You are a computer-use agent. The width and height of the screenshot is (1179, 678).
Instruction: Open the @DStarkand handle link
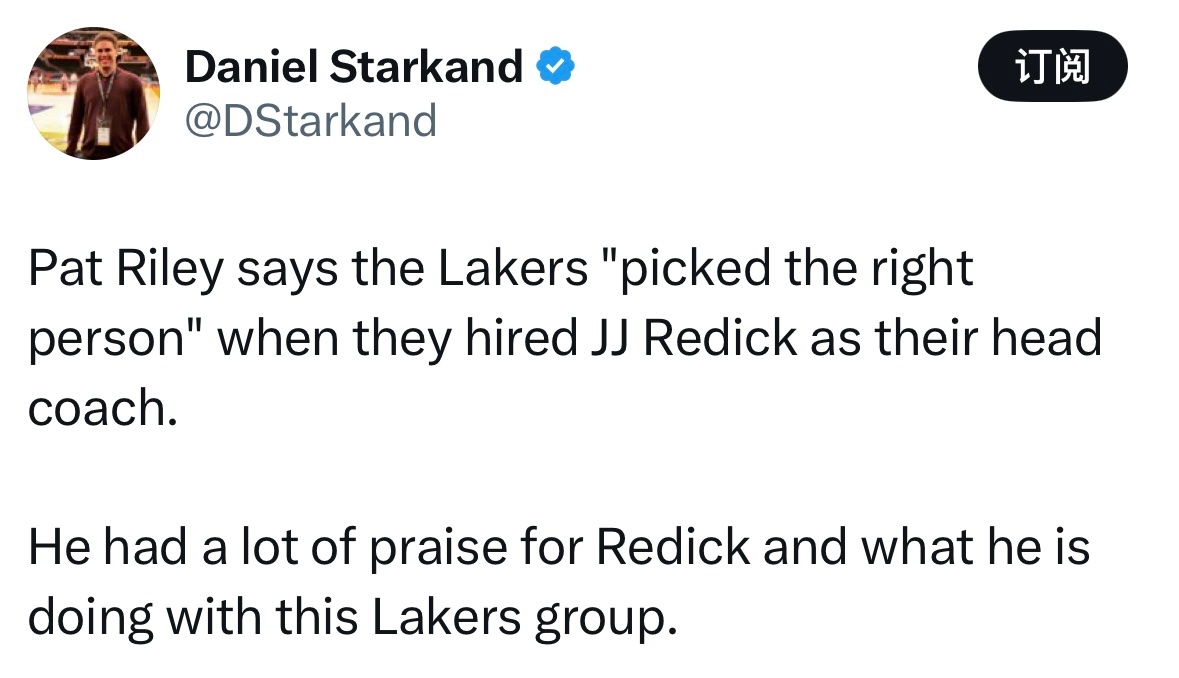click(x=311, y=120)
